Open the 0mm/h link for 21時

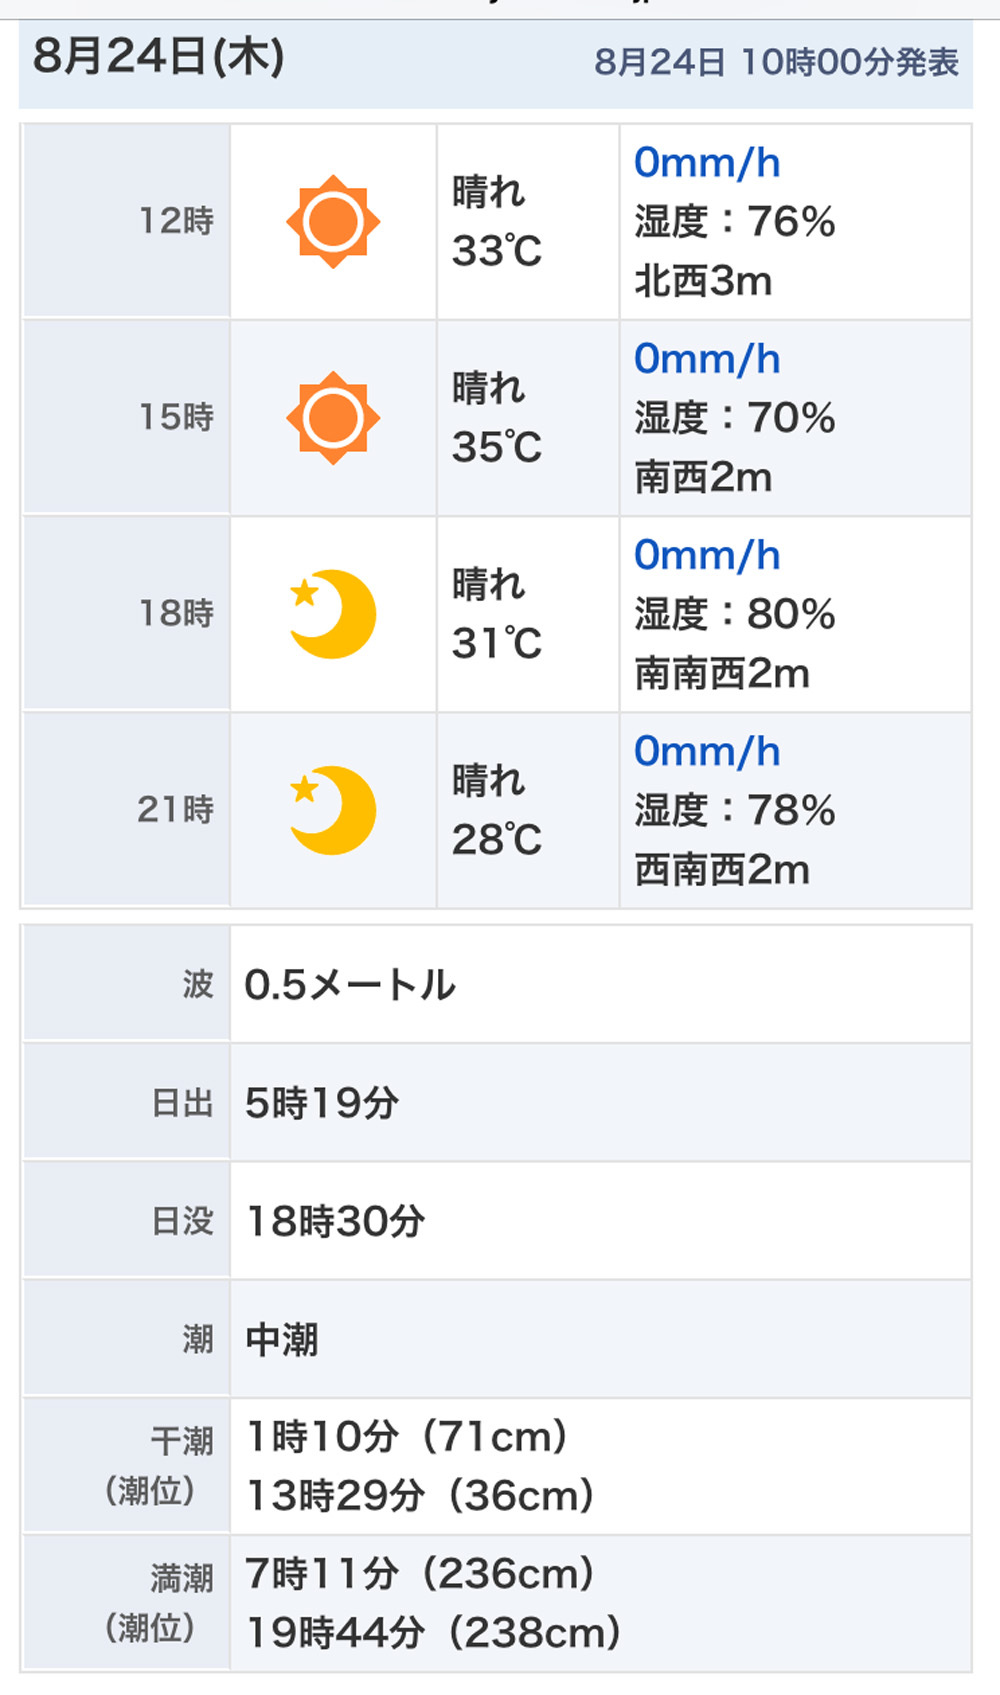[707, 751]
